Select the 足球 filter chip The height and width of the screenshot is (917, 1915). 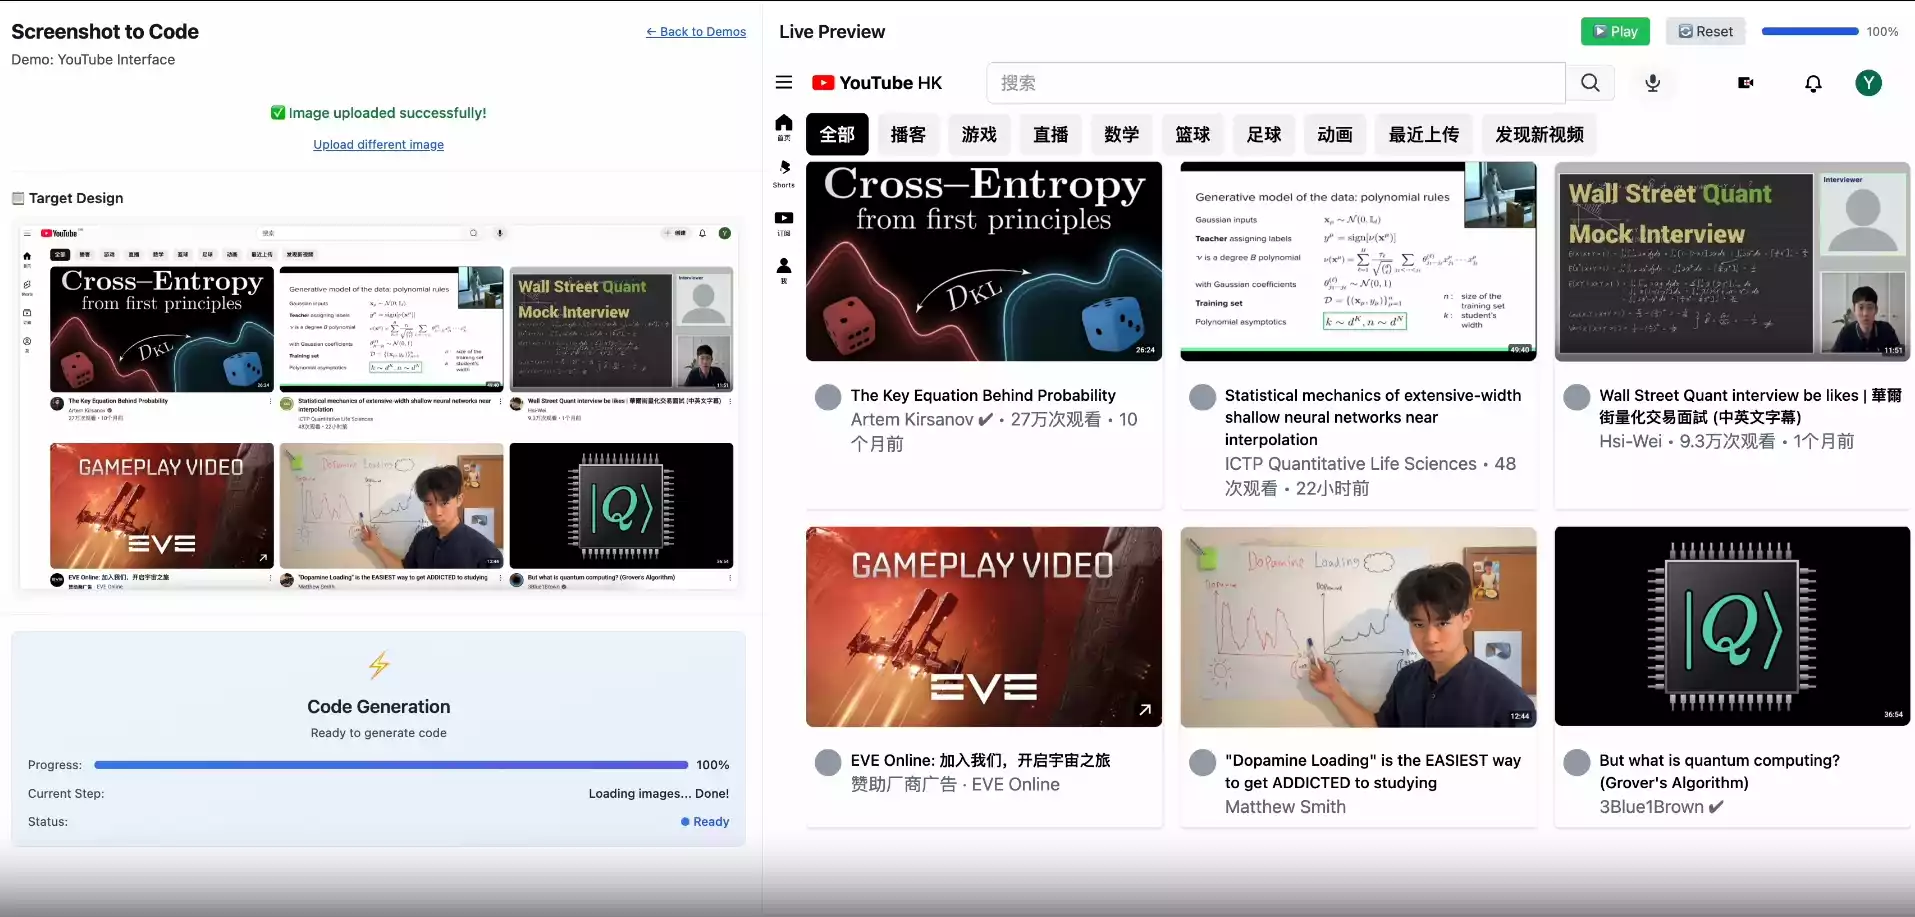click(1264, 134)
